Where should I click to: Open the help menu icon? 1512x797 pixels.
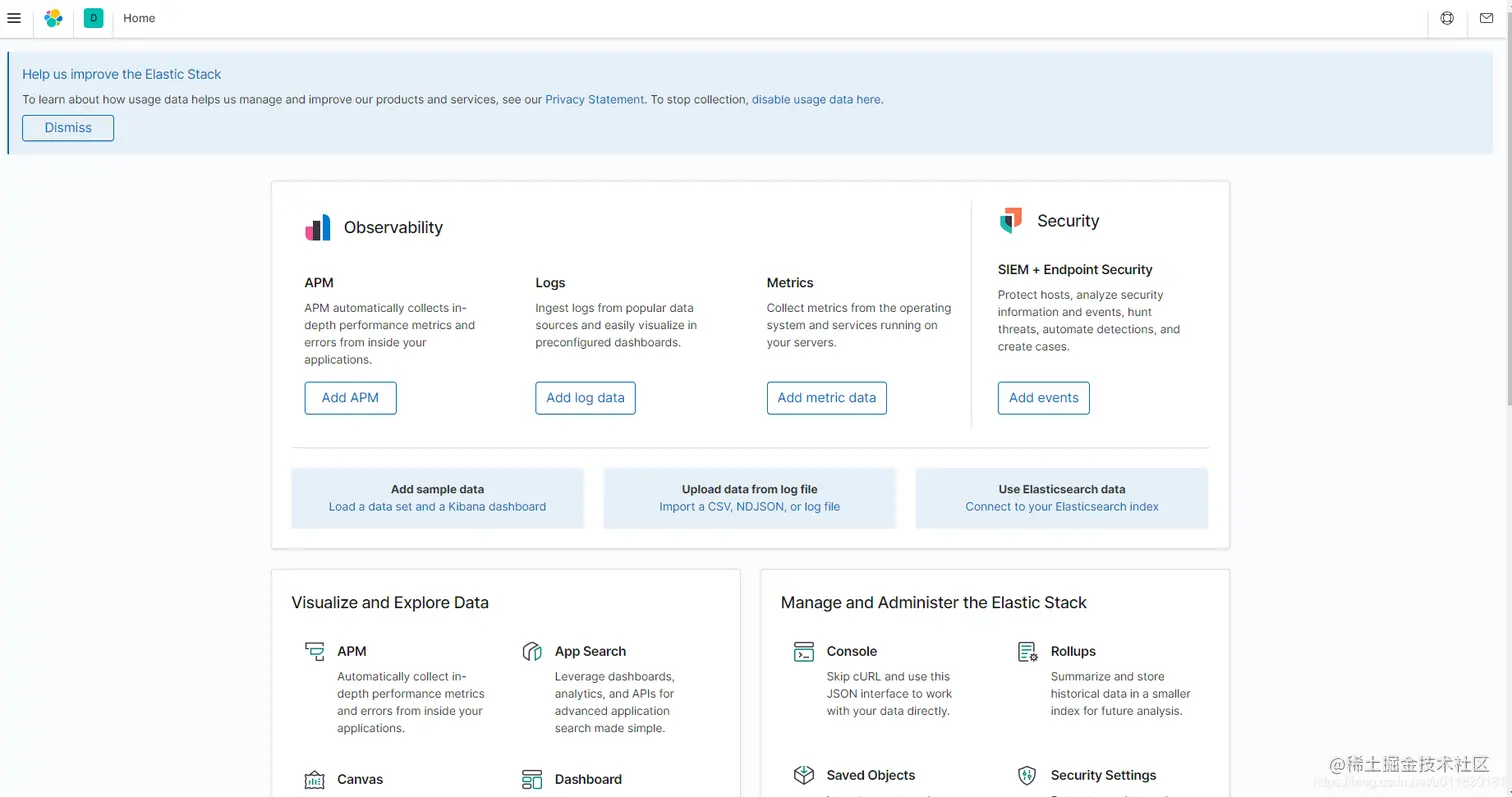[x=1447, y=18]
